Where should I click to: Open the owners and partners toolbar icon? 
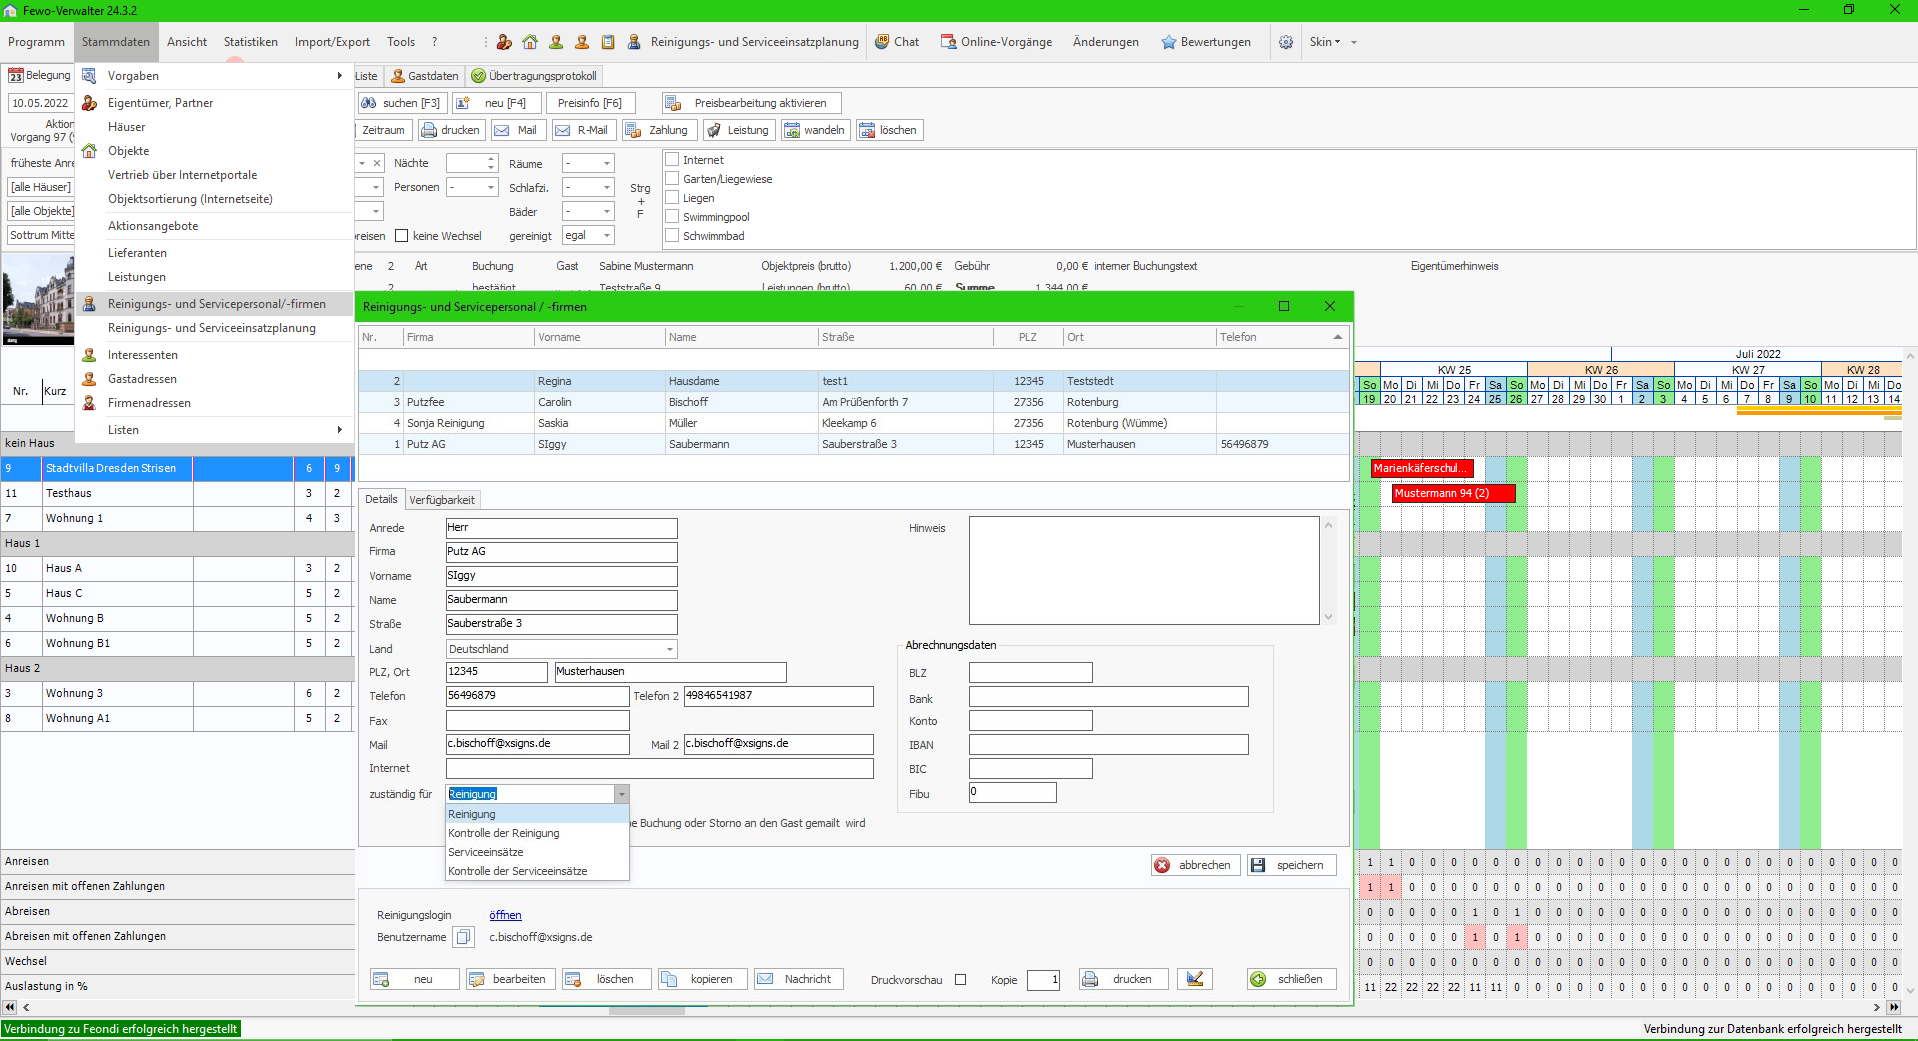pos(504,42)
